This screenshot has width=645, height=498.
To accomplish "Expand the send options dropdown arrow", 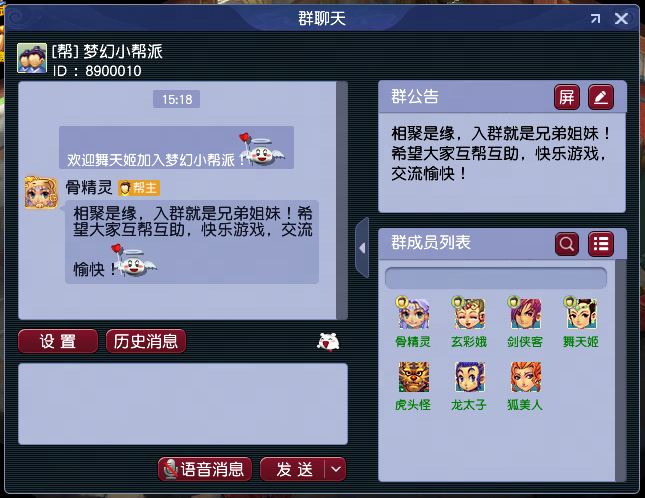I will (336, 469).
